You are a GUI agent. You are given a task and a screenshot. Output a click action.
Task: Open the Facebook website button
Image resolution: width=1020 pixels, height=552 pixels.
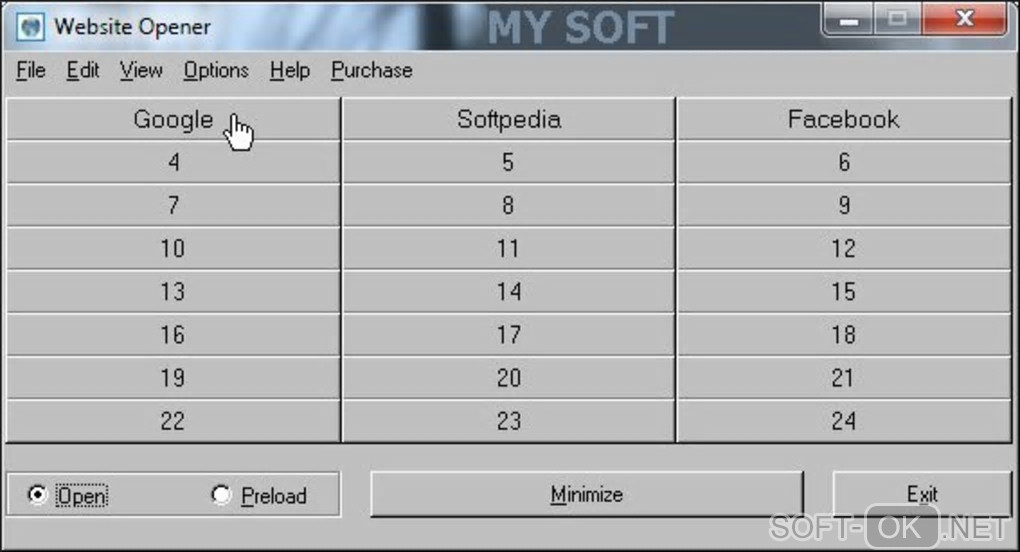coord(844,120)
